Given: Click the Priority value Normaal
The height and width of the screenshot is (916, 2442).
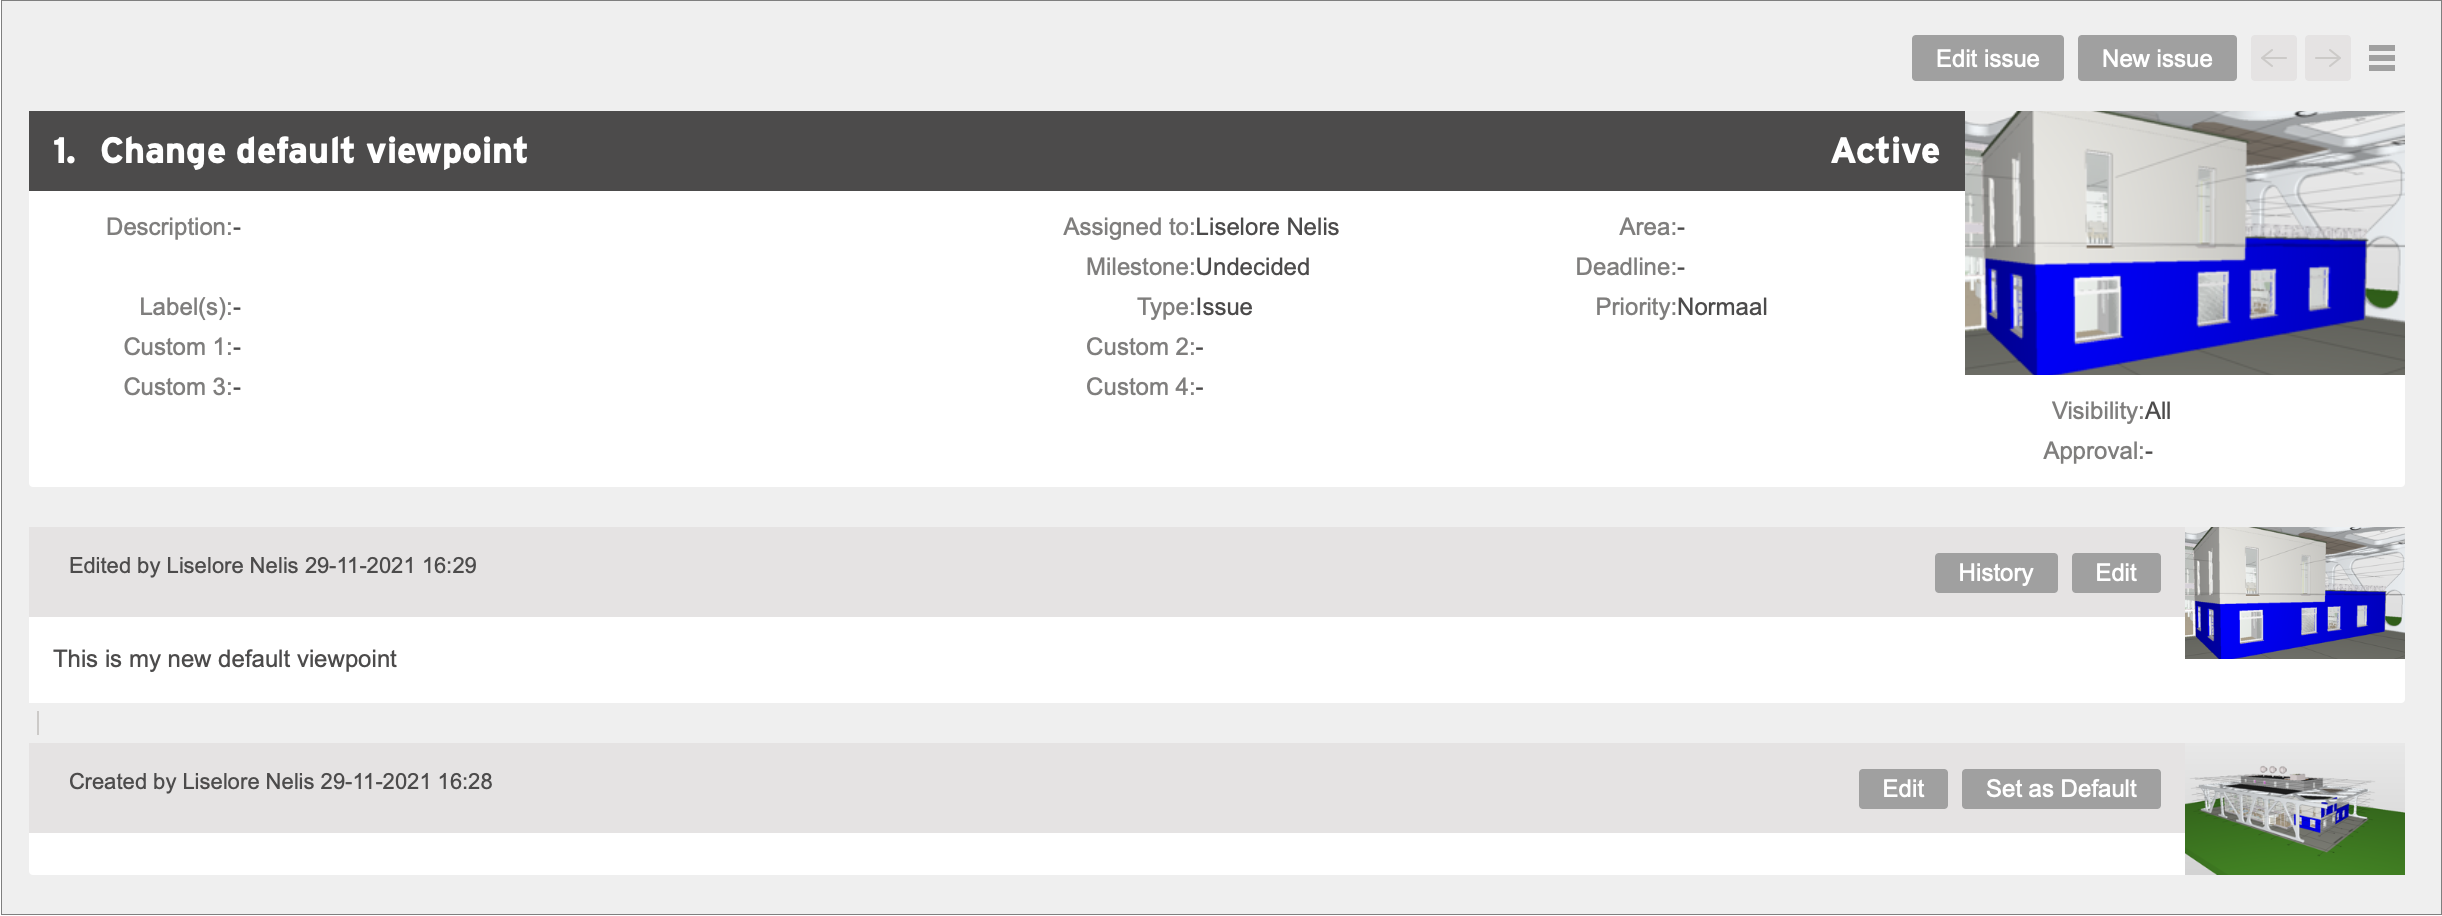Looking at the screenshot, I should [1722, 307].
